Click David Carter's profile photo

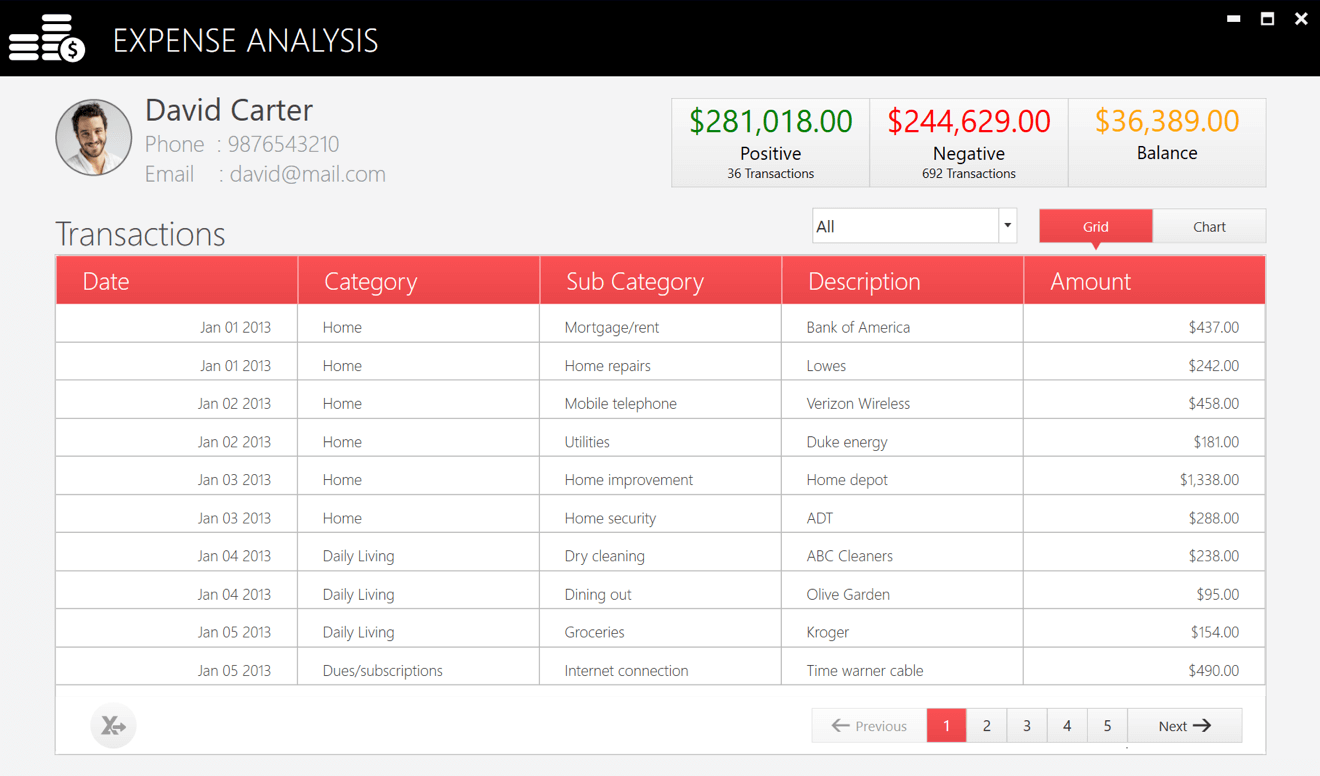[94, 138]
